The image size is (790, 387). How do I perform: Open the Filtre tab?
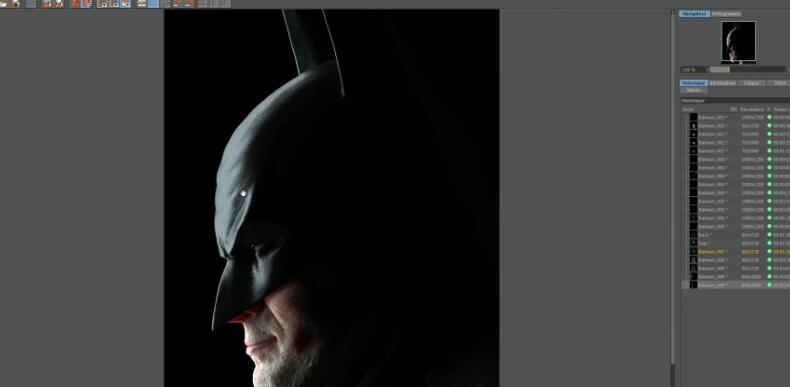click(779, 83)
